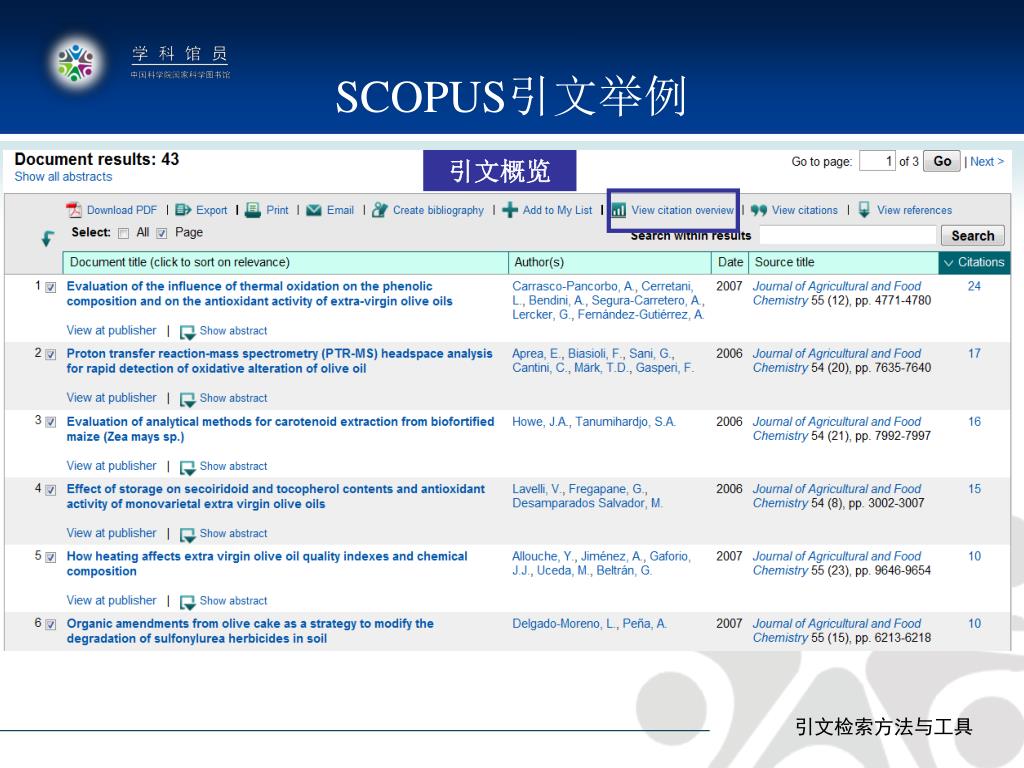Click the Email envelope icon
Viewport: 1024px width, 768px height.
coord(314,210)
